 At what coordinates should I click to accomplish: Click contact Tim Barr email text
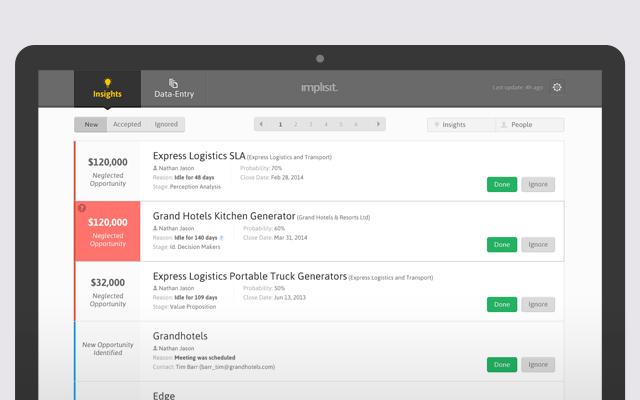tap(225, 367)
